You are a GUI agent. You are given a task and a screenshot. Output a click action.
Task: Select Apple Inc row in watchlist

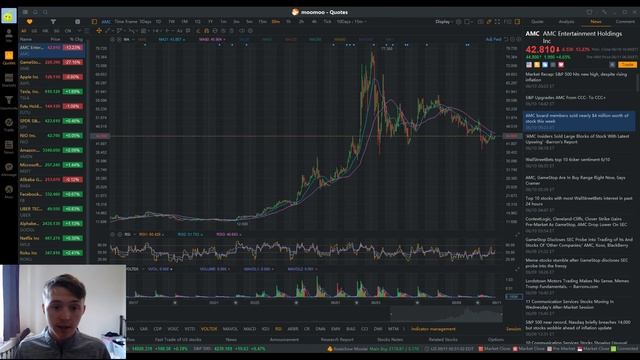52,80
